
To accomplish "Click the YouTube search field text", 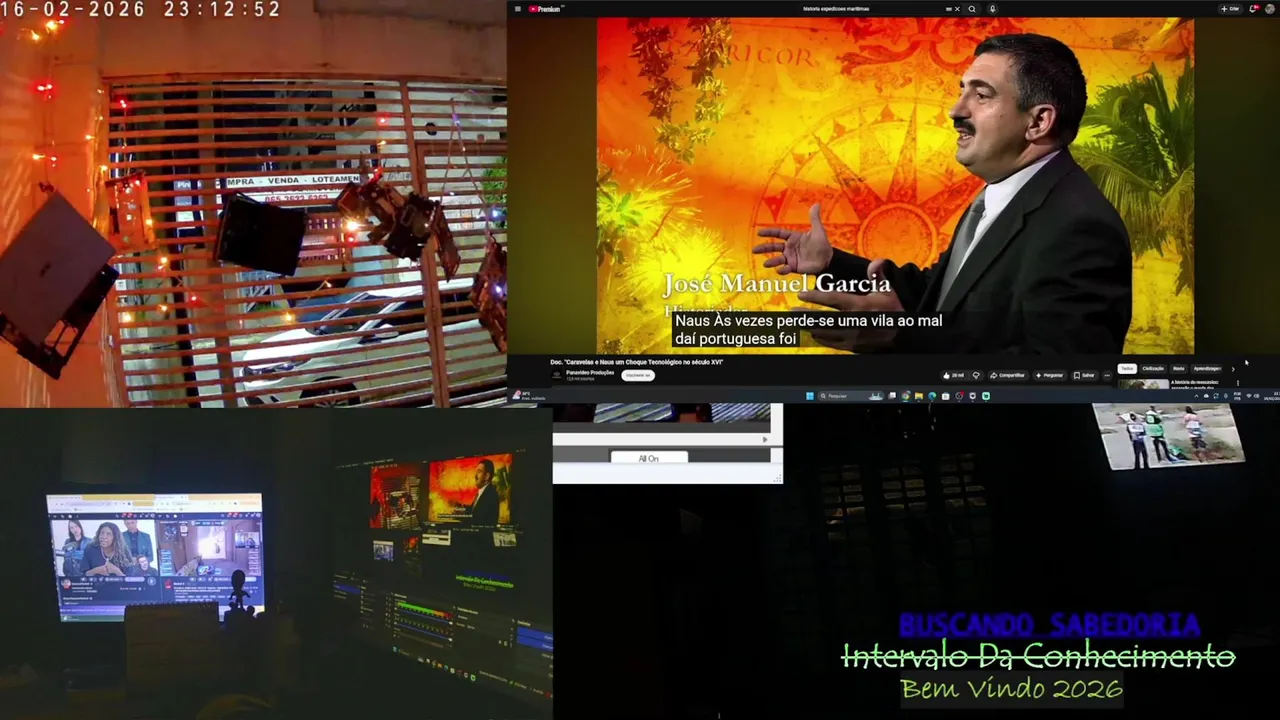I will pyautogui.click(x=837, y=9).
